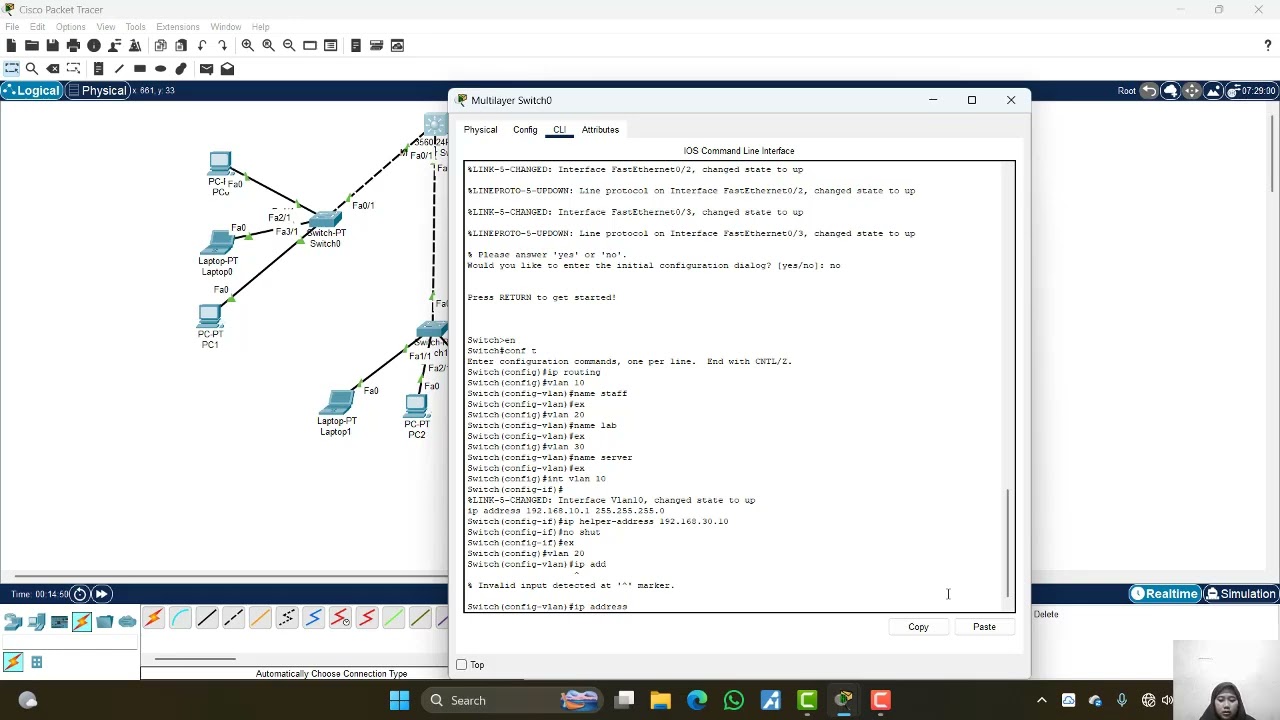Image resolution: width=1280 pixels, height=720 pixels.
Task: Zoom in on the workspace
Action: coord(247,45)
